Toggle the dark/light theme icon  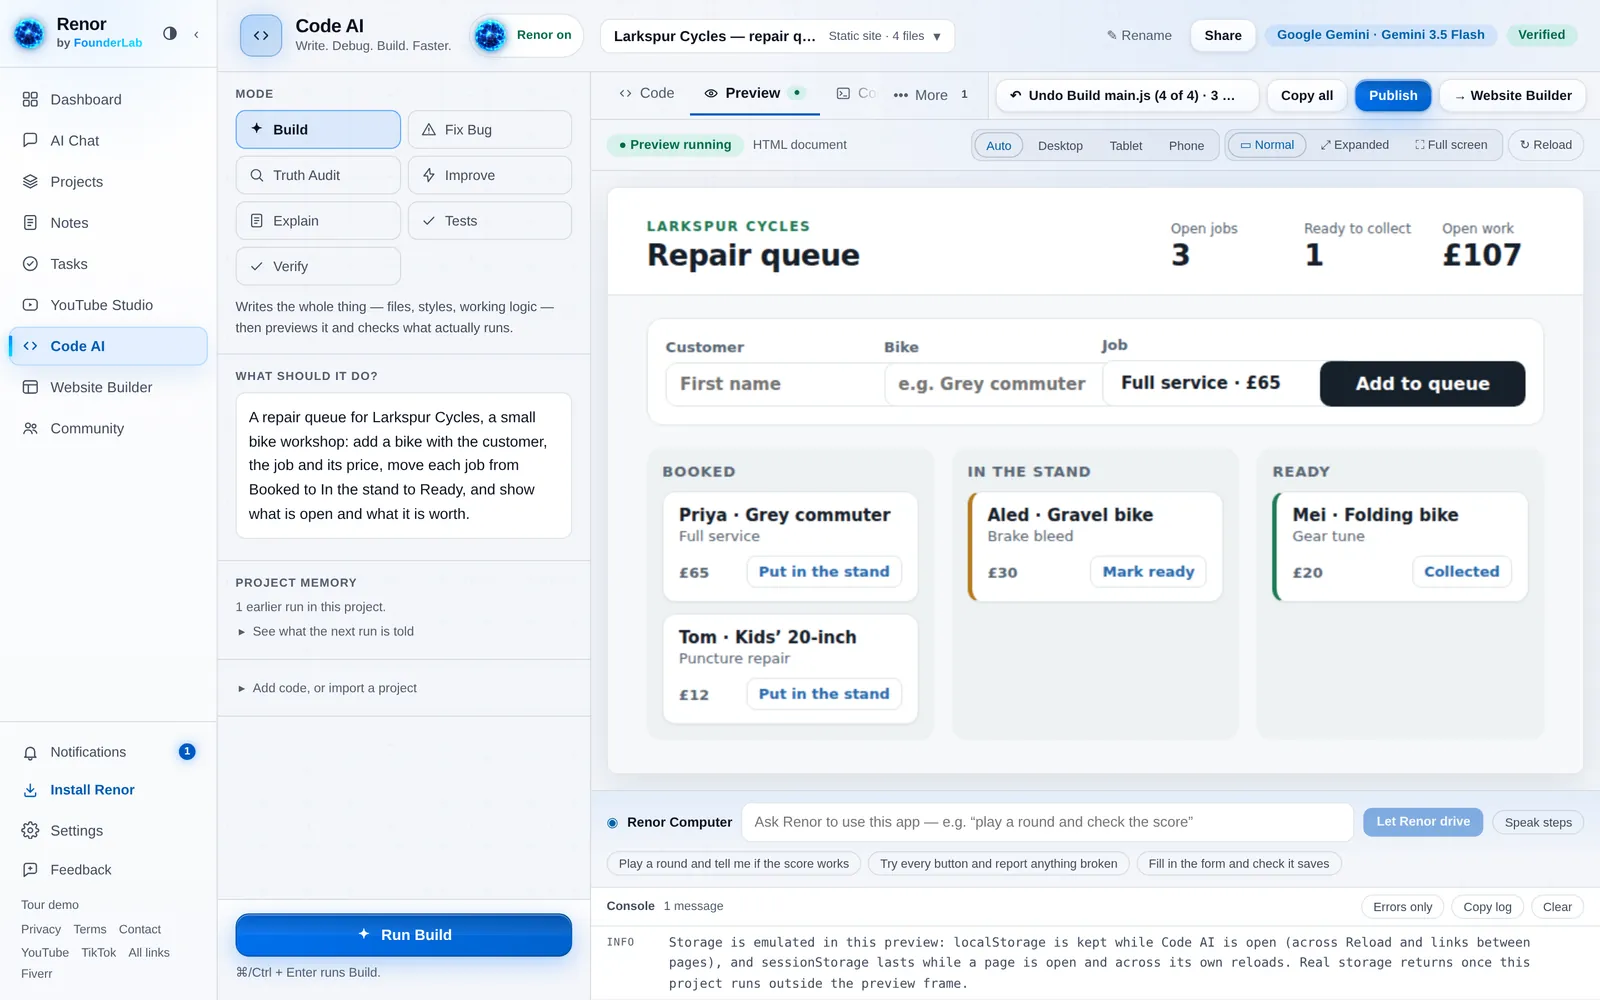(x=170, y=34)
